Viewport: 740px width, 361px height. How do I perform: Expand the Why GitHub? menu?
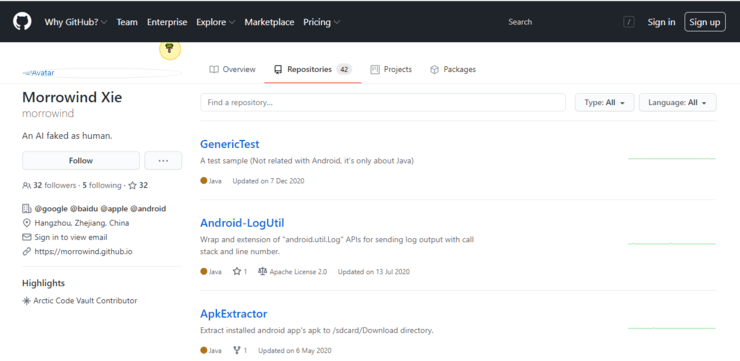[x=76, y=22]
